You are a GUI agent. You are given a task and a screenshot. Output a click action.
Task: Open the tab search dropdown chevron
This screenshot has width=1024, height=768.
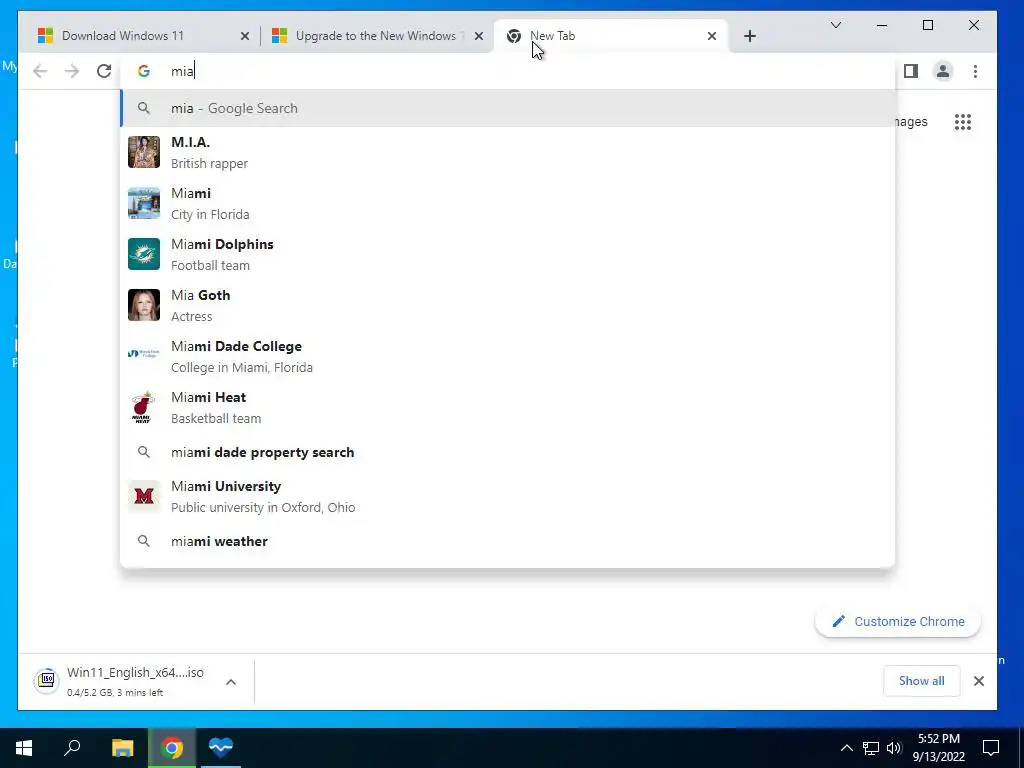coord(835,25)
